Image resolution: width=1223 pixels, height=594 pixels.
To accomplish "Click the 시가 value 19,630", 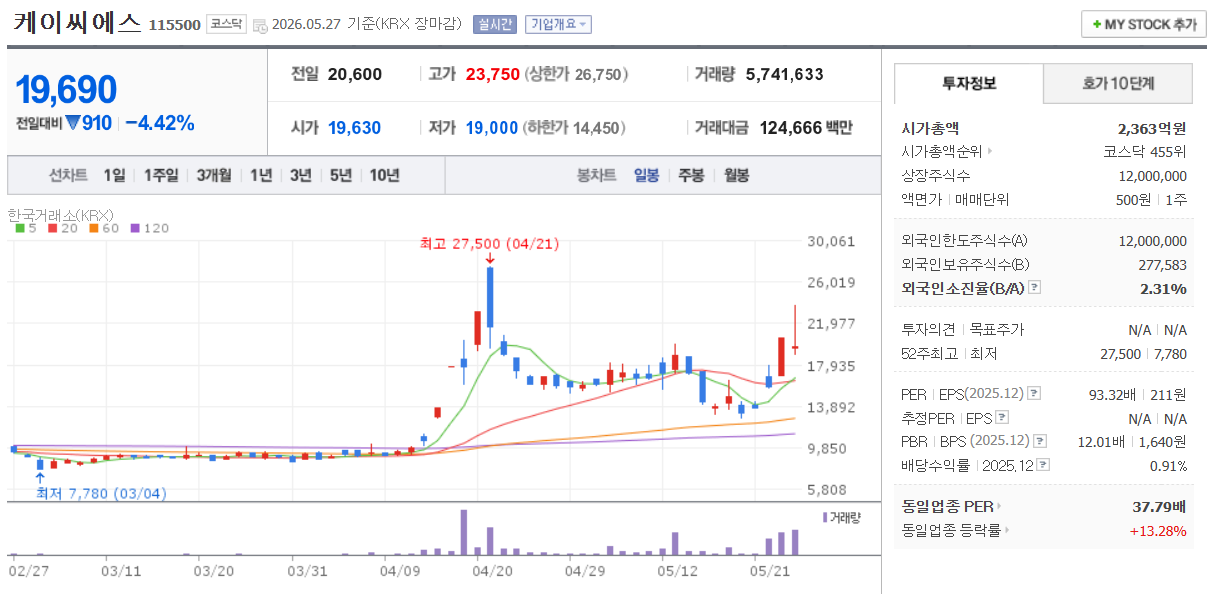I will [x=354, y=128].
